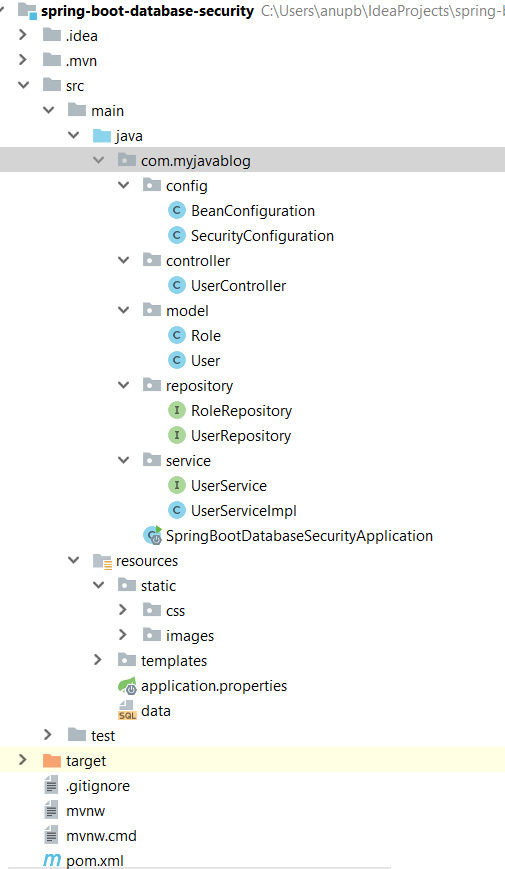The image size is (505, 869).
Task: Select the UserServiceImpl class
Action: pos(244,511)
